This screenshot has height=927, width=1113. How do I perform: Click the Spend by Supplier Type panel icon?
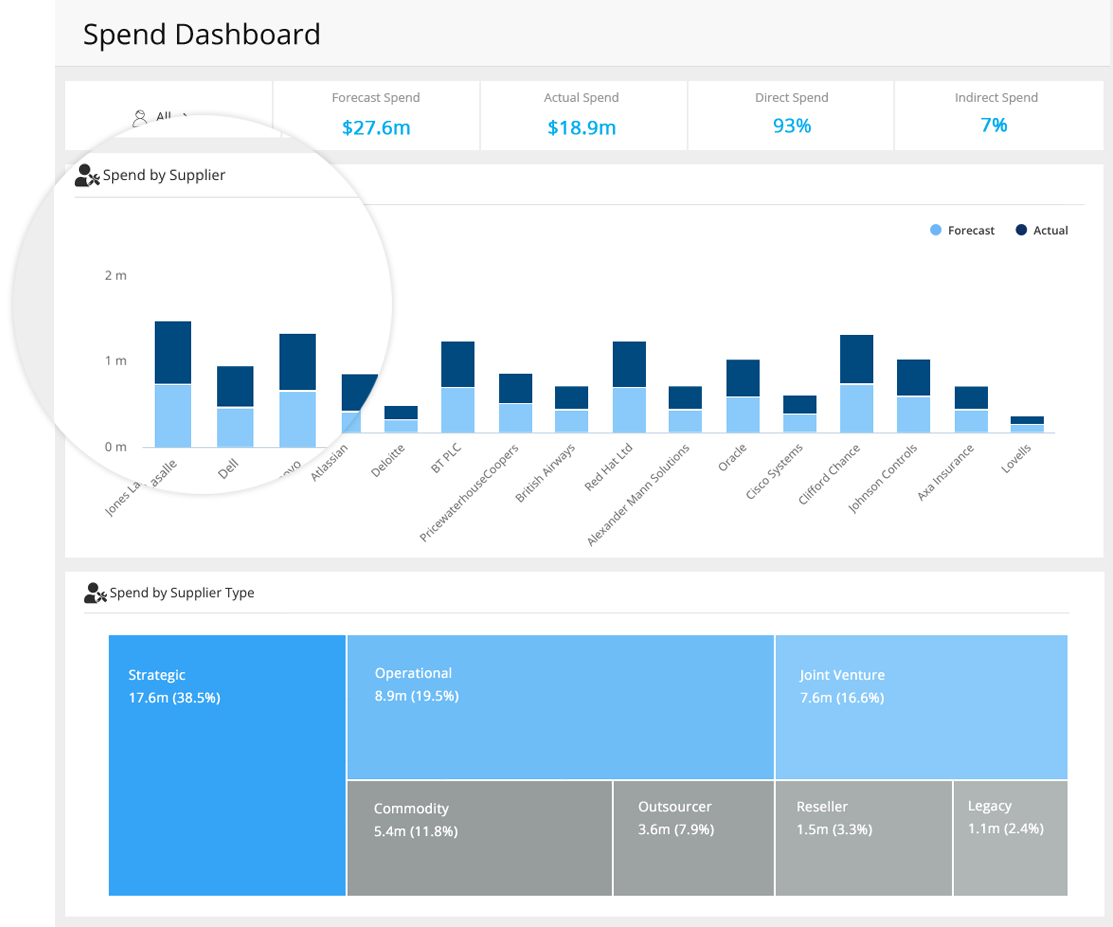[93, 592]
